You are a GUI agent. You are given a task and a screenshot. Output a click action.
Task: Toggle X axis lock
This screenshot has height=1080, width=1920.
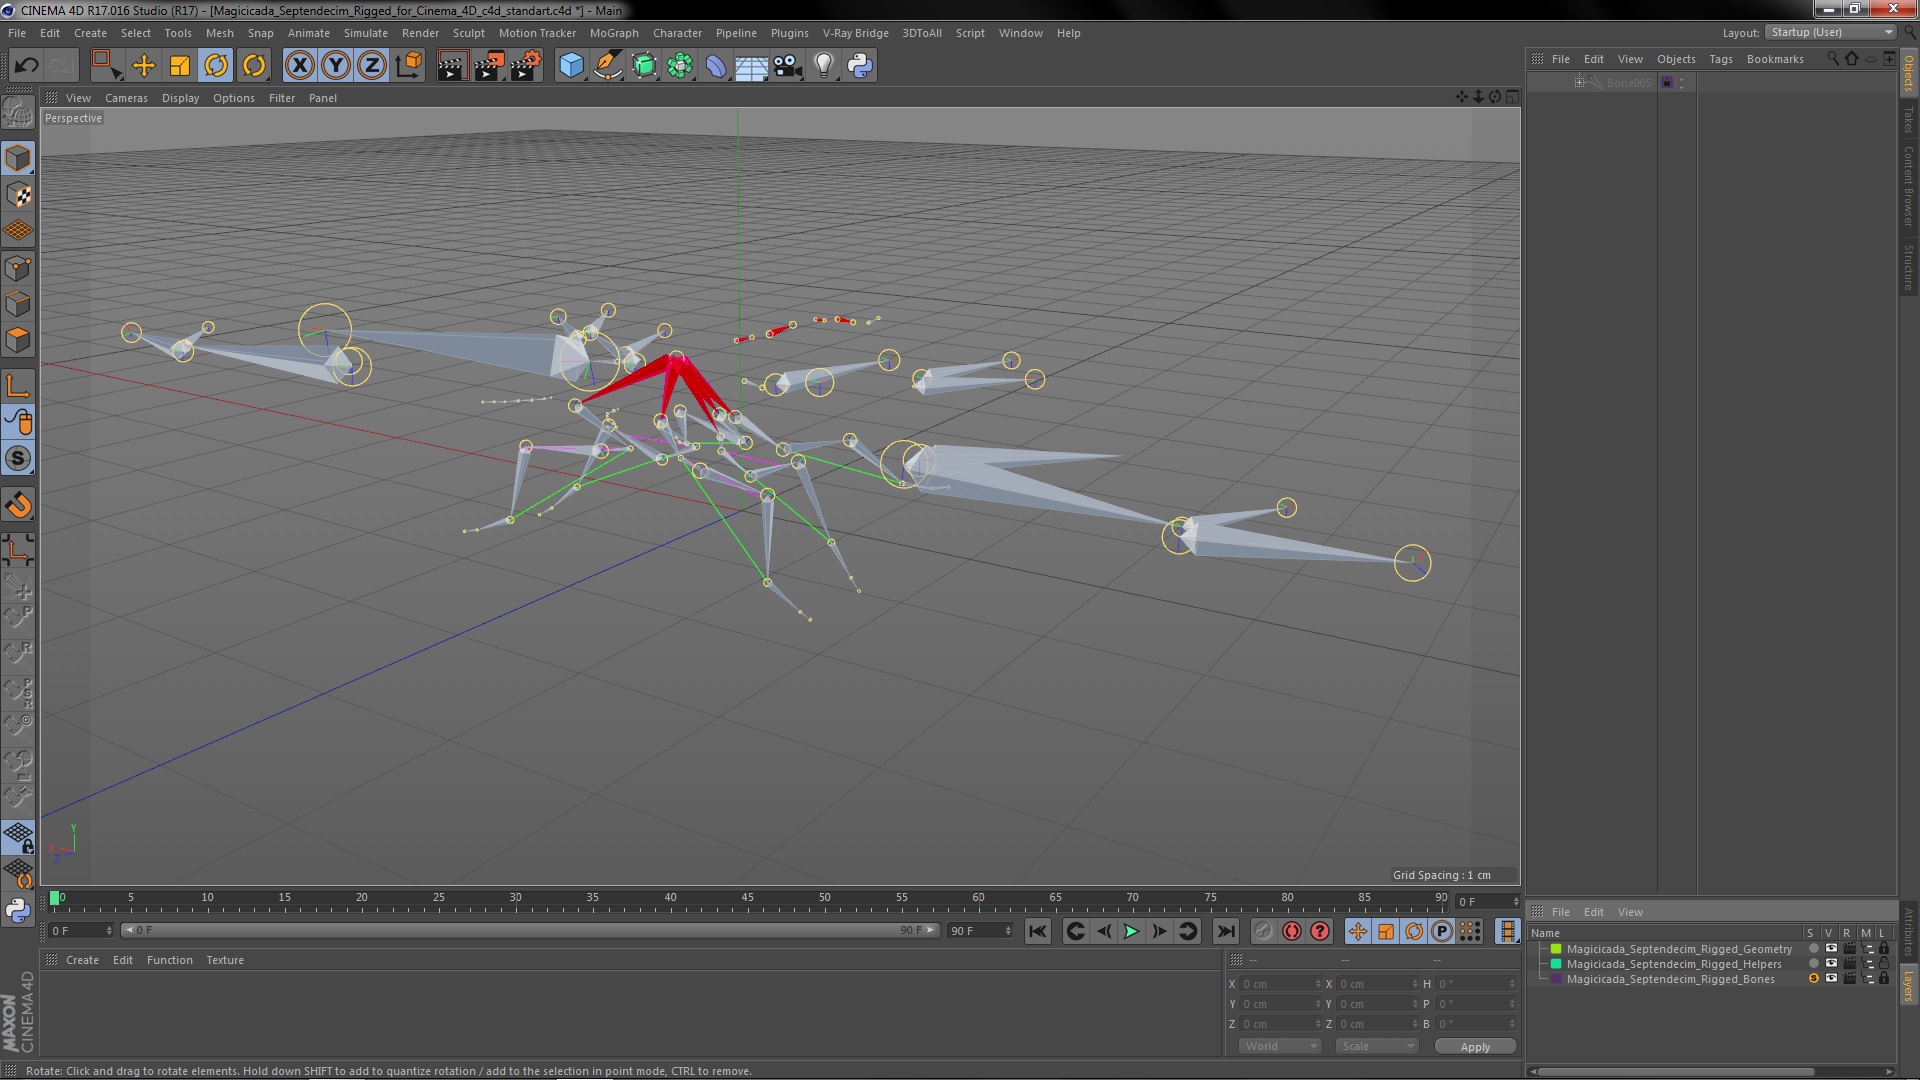[x=299, y=66]
